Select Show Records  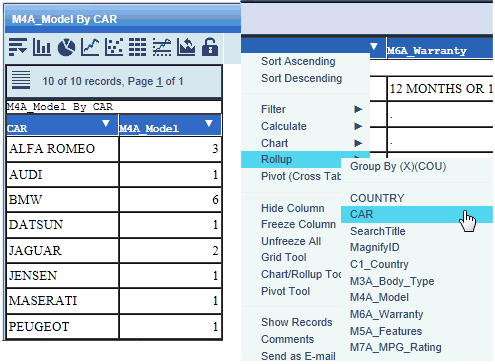point(297,322)
